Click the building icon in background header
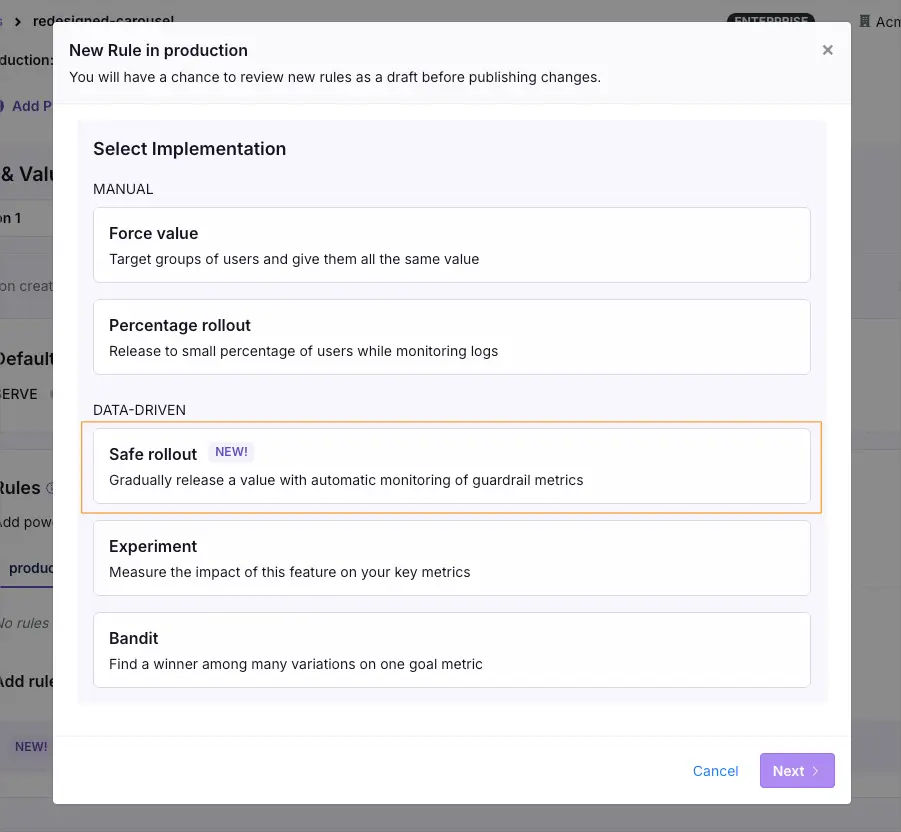Image resolution: width=901 pixels, height=832 pixels. point(864,21)
